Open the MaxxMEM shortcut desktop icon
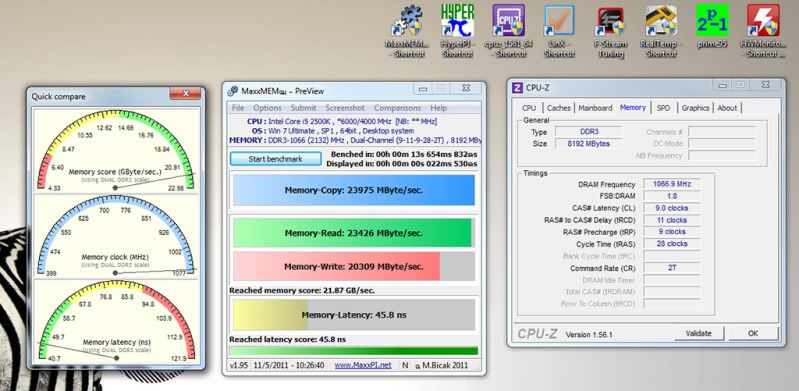Screen dimensions: 799x391 [x=406, y=31]
